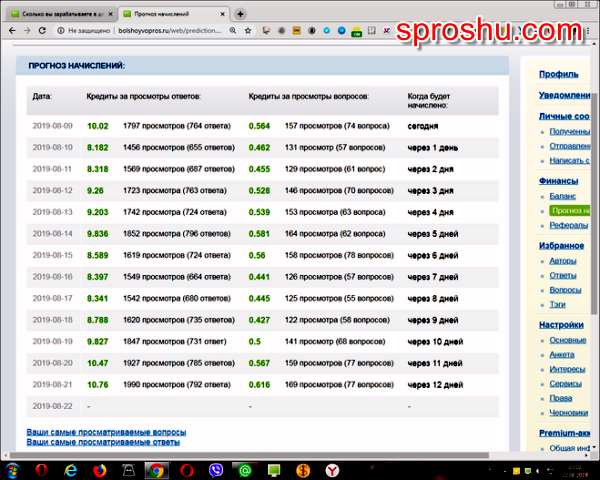
Task: Click the Chrome icon in the taskbar
Action: tap(155, 469)
